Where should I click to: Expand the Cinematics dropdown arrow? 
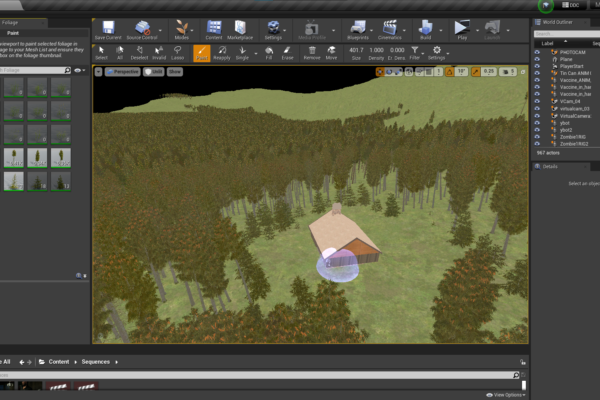point(404,30)
